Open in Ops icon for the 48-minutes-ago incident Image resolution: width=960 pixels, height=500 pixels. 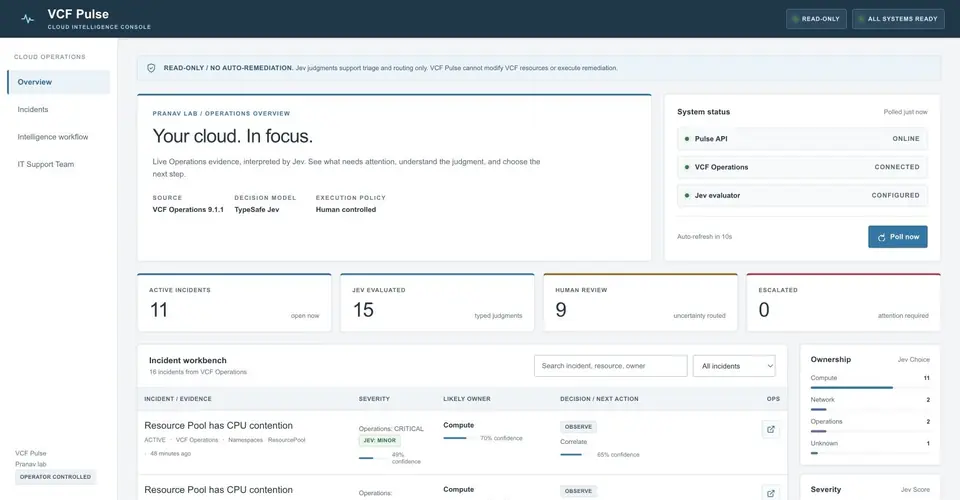(x=770, y=429)
